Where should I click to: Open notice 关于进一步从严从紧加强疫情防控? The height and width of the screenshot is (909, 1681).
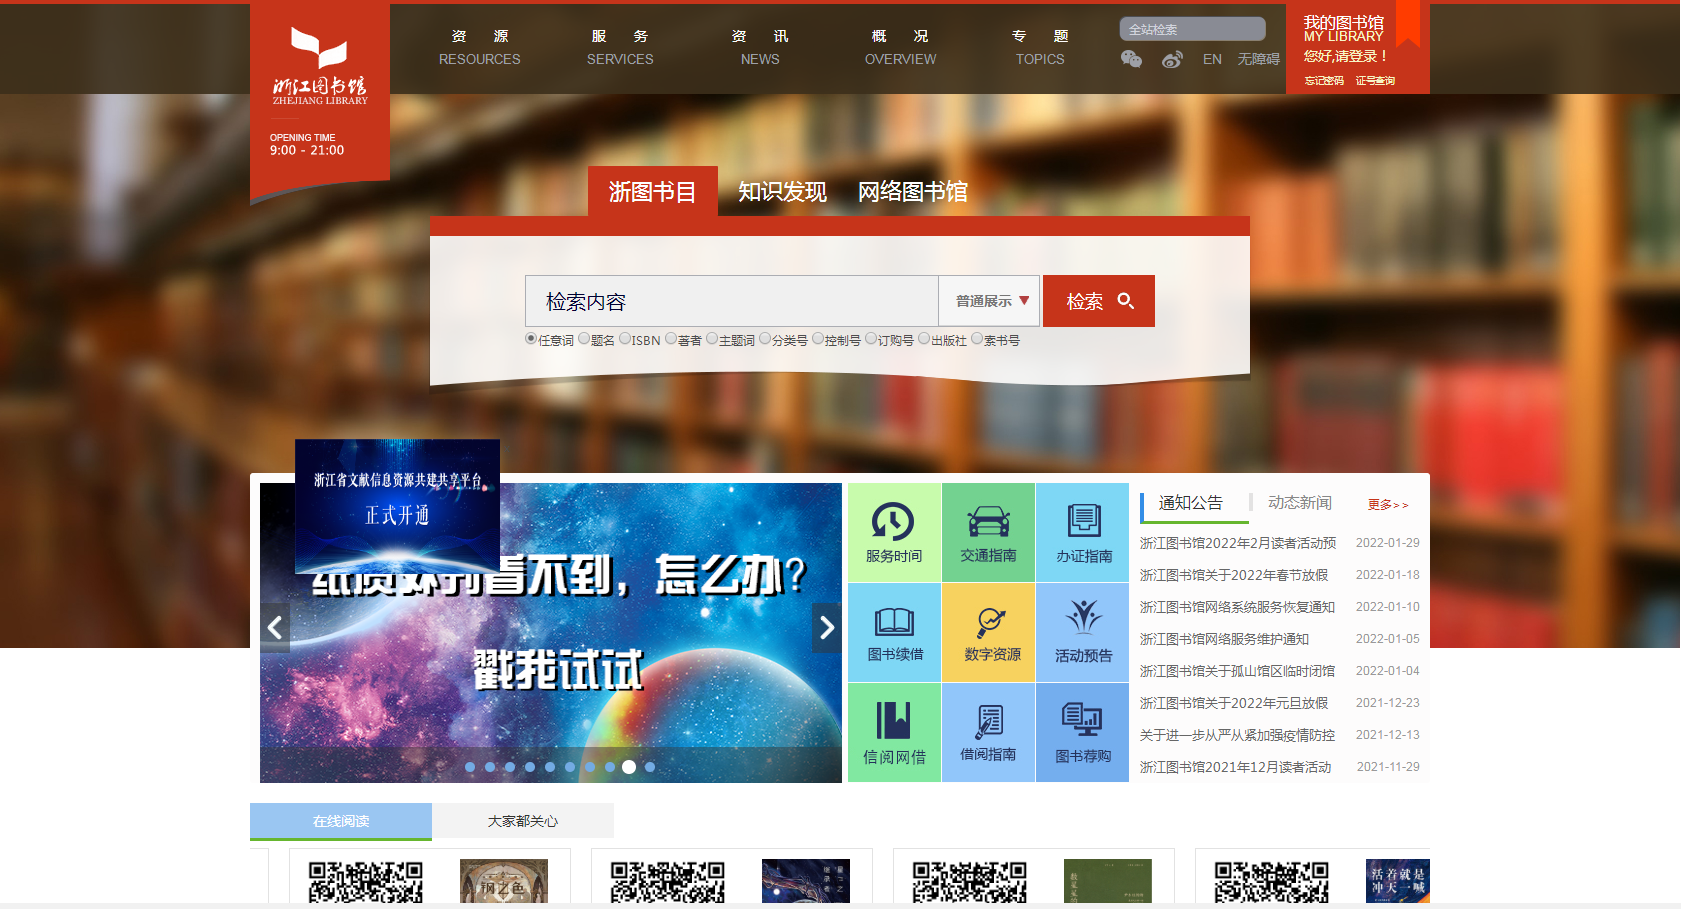point(1237,735)
